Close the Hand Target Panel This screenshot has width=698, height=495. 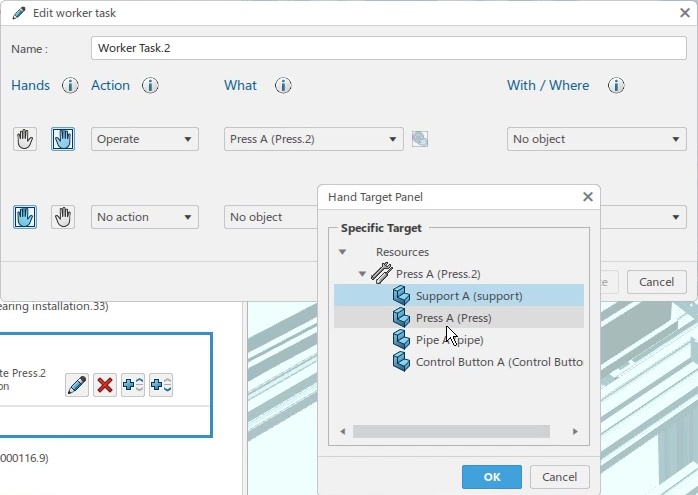coord(588,197)
